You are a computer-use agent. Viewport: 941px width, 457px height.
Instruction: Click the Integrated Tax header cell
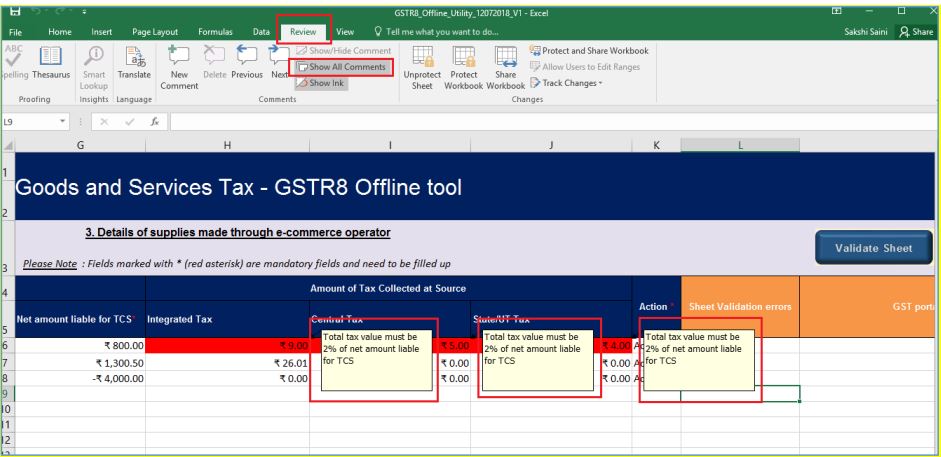tap(227, 319)
